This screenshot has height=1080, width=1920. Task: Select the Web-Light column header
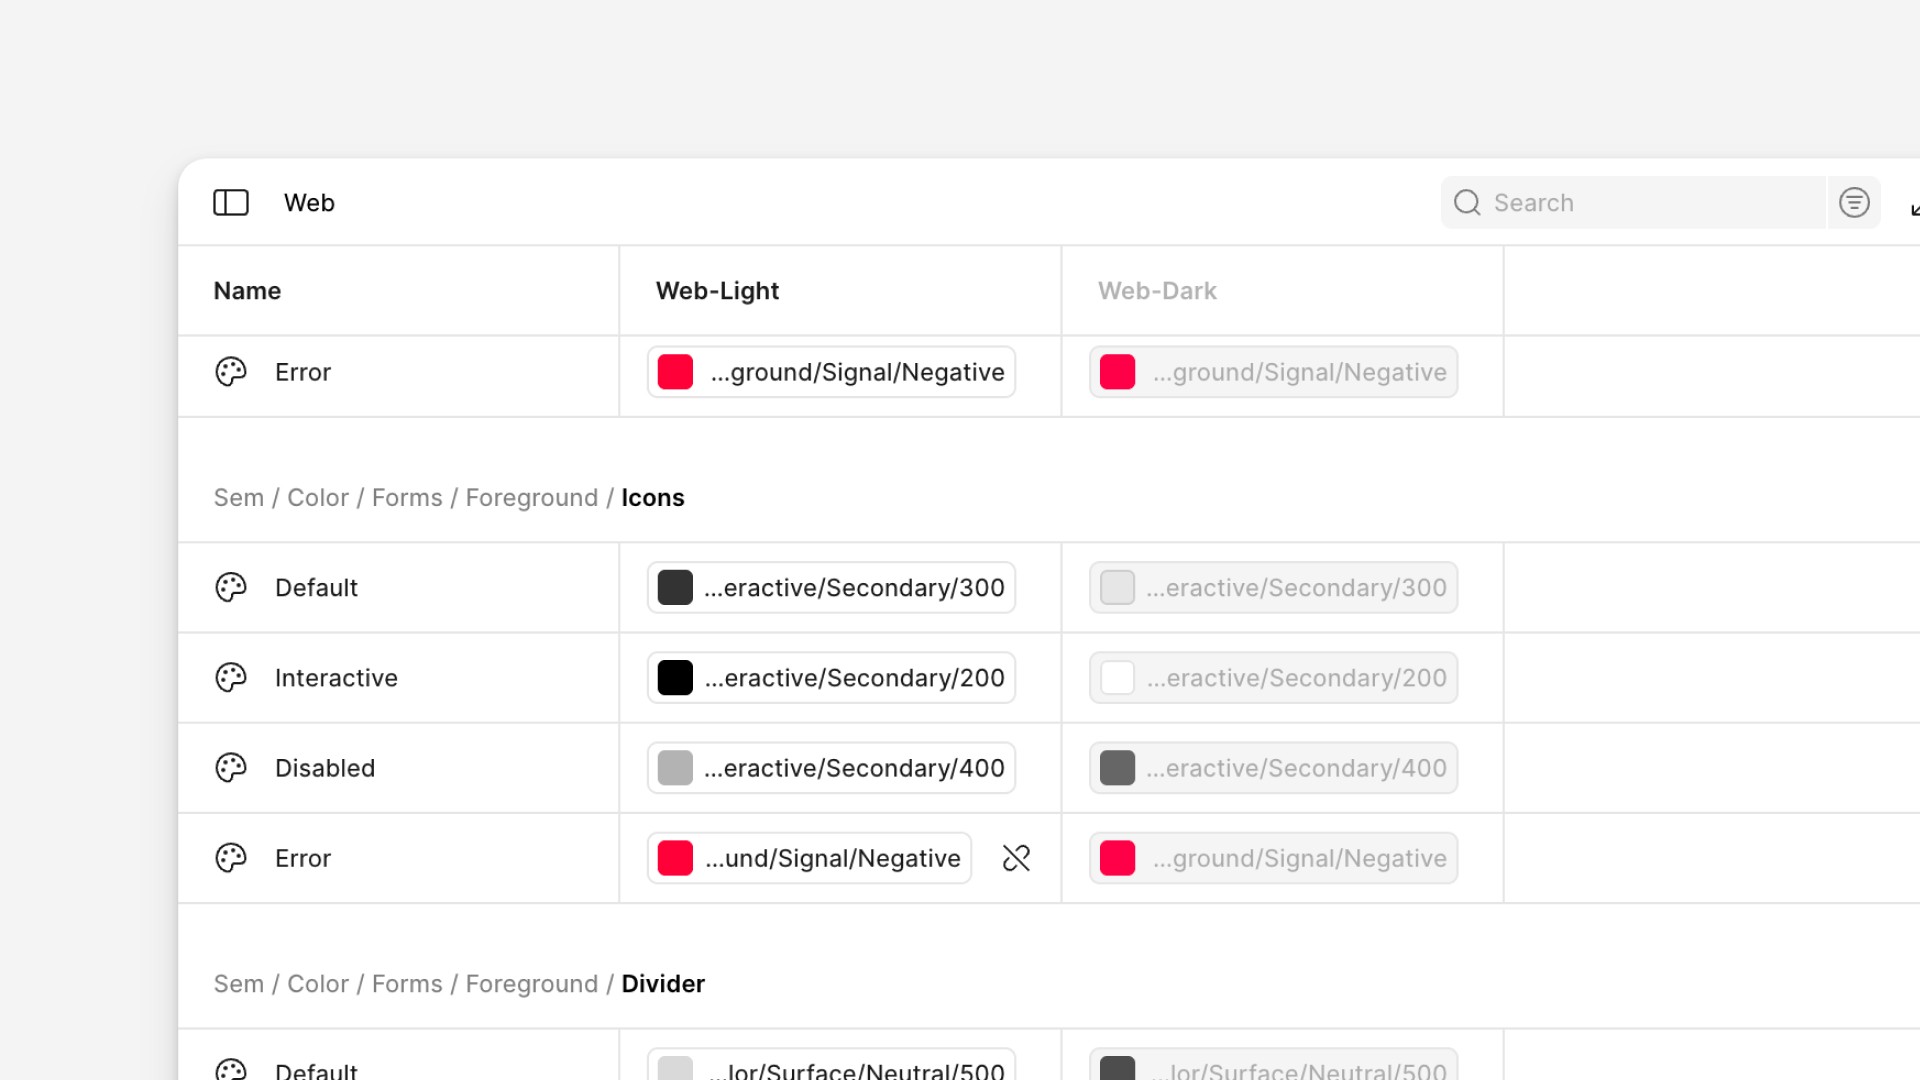pyautogui.click(x=717, y=291)
